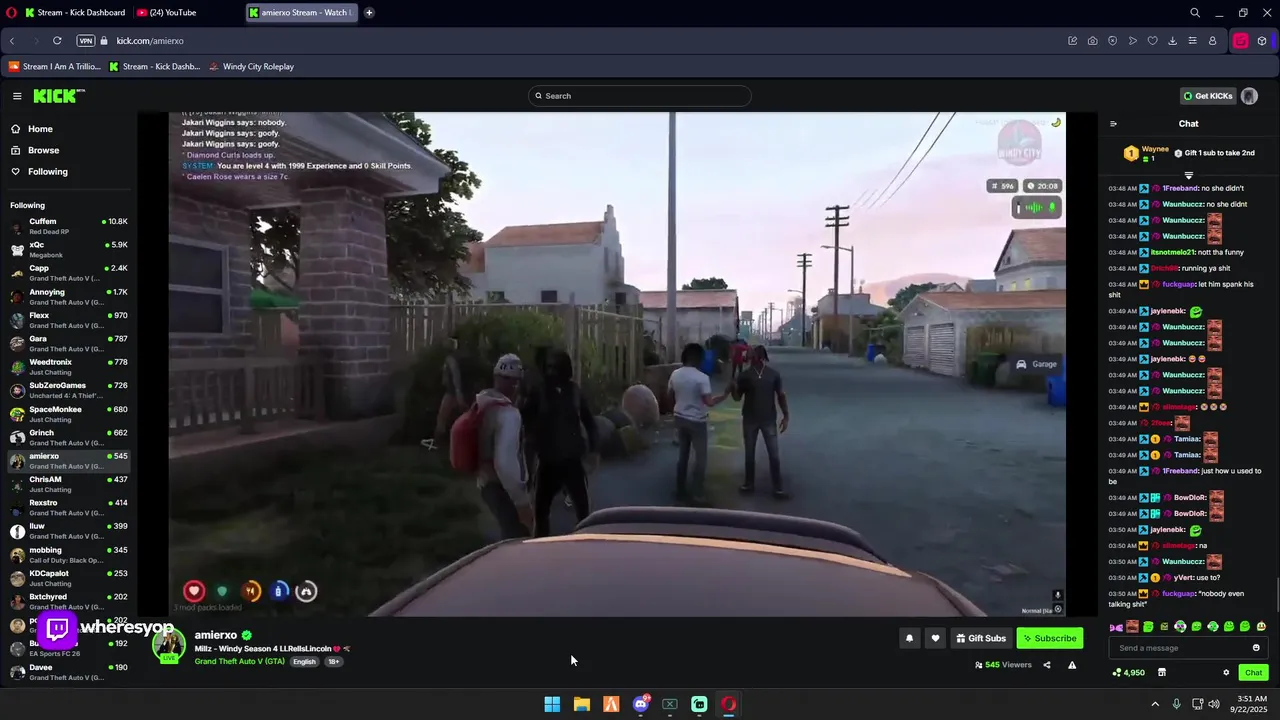Add page to bookmarks heart icon

tap(1152, 41)
